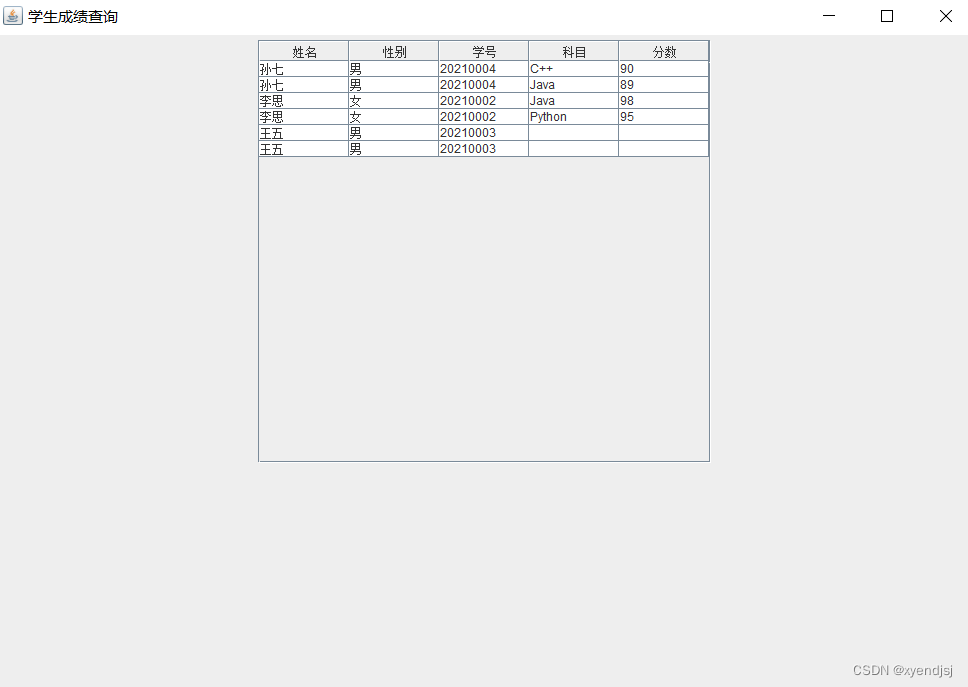Select the 孙七 cell in the C++ row
968x687 pixels.
click(x=304, y=69)
